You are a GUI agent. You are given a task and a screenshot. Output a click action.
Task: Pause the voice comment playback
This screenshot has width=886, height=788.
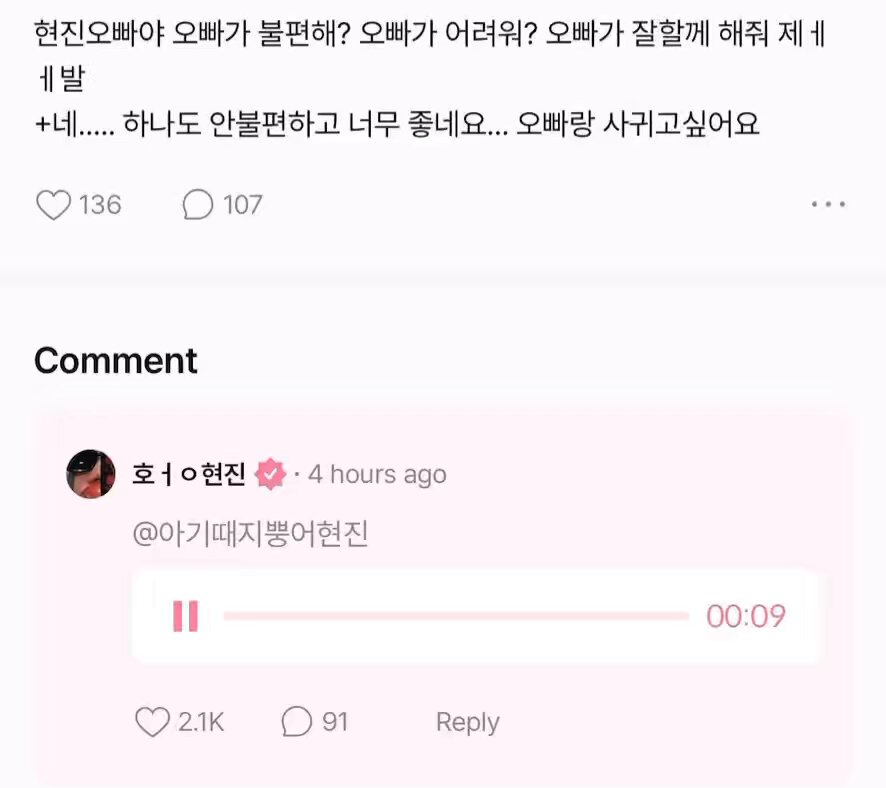185,616
